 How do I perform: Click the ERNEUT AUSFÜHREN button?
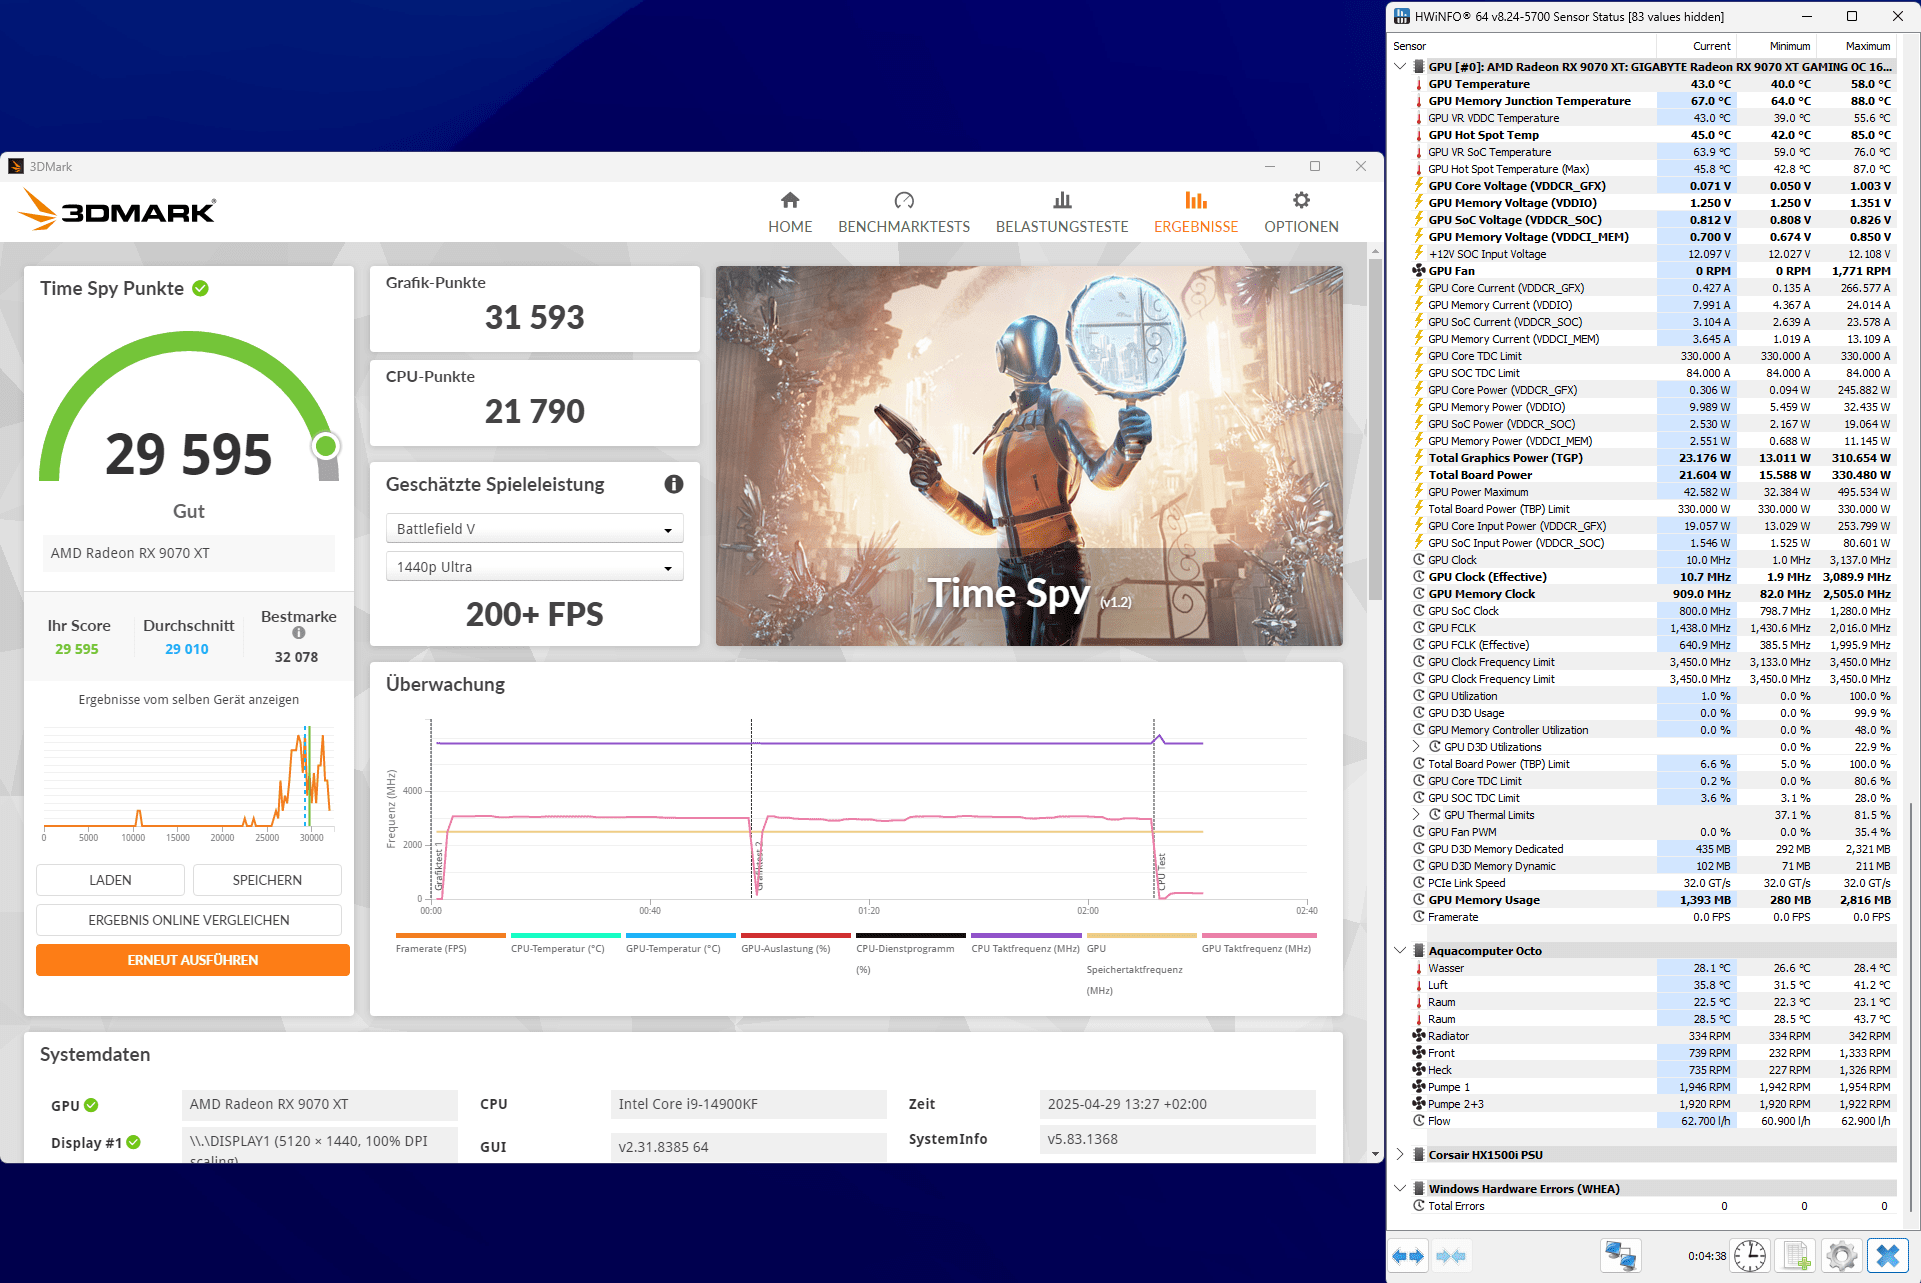point(193,960)
